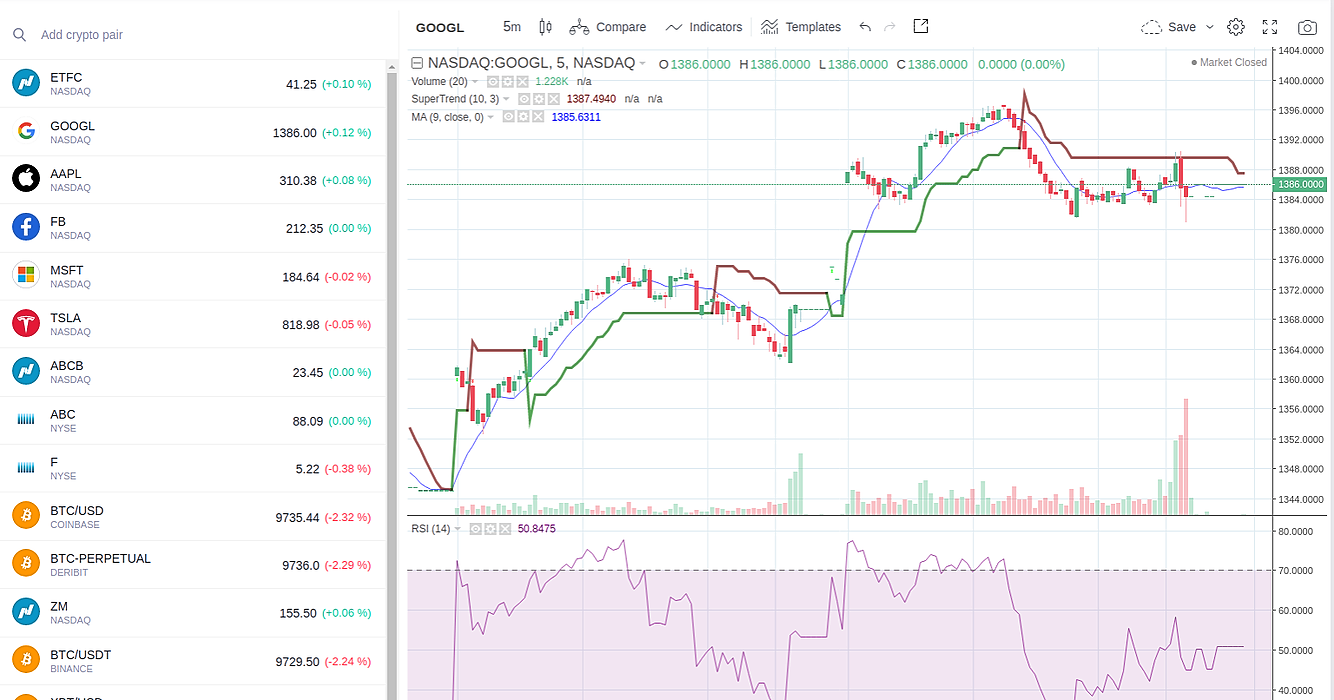Redo the last chart action
Screen dimensions: 1334x700
click(890, 27)
